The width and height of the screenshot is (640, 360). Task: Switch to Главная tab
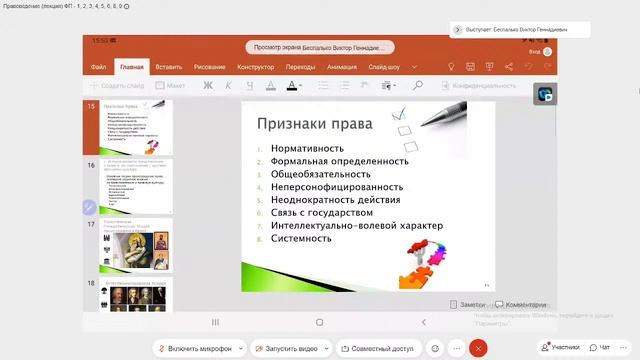click(x=132, y=67)
